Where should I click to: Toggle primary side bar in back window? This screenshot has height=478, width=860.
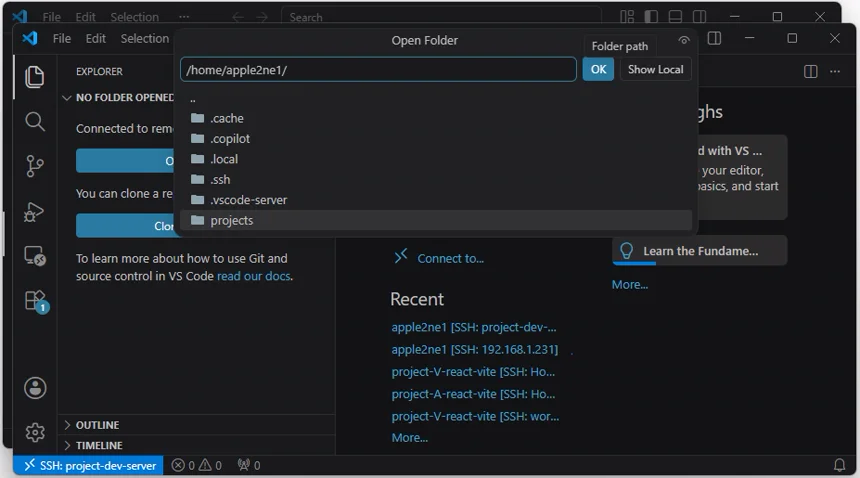(x=651, y=16)
